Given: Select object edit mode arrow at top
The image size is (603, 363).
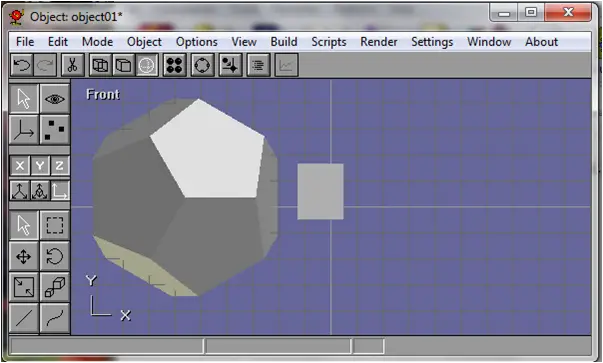Looking at the screenshot, I should point(24,99).
